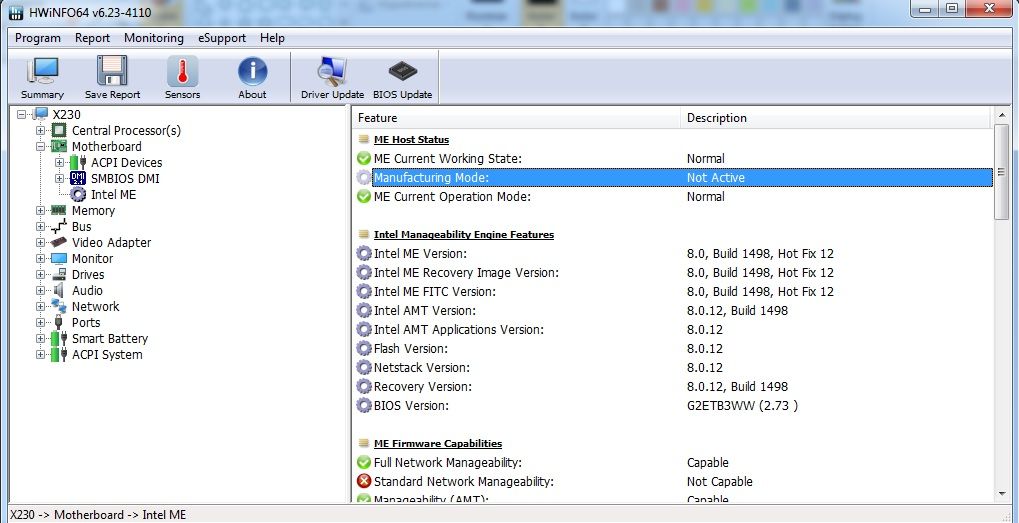Expand the SMBIOS DMI node
Viewport: 1019px width, 523px height.
coord(60,179)
